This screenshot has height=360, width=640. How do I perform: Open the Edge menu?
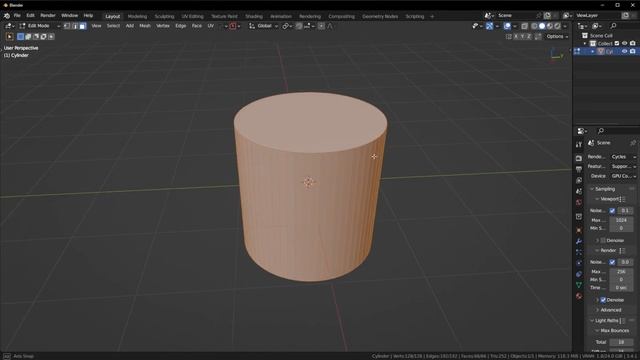click(x=180, y=26)
